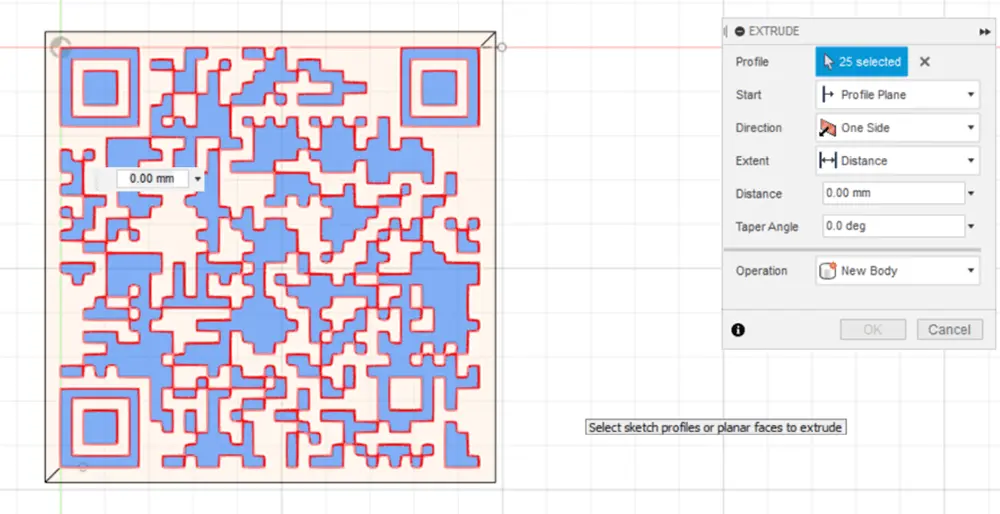Click the top-right QR finder pattern center square

[x=439, y=87]
